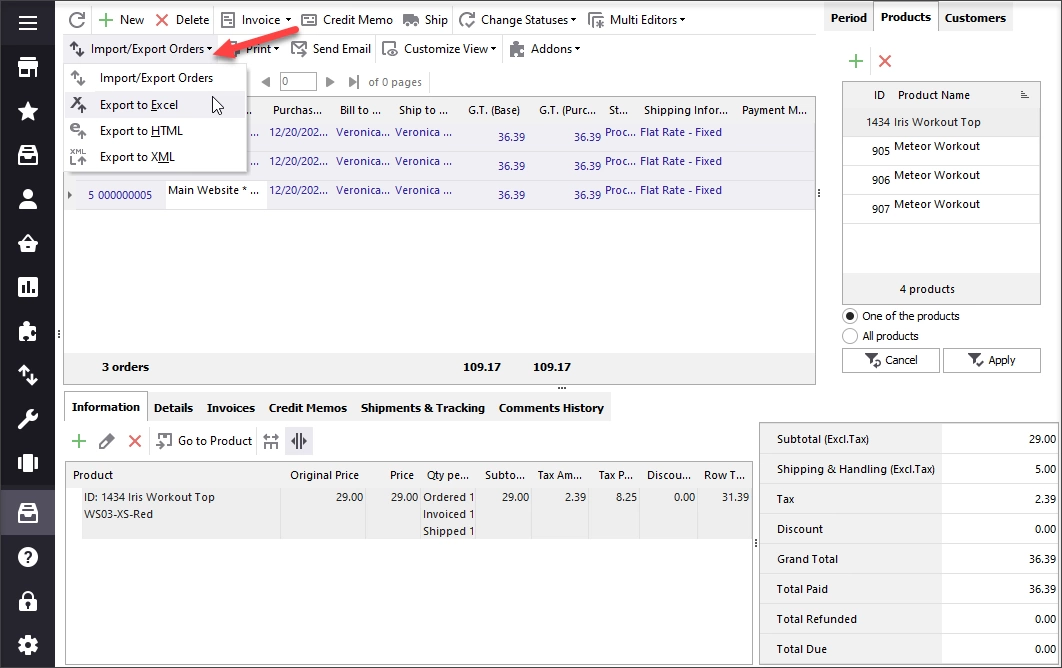Choose the Import/Export Orders menu entry
The image size is (1062, 668).
point(156,78)
